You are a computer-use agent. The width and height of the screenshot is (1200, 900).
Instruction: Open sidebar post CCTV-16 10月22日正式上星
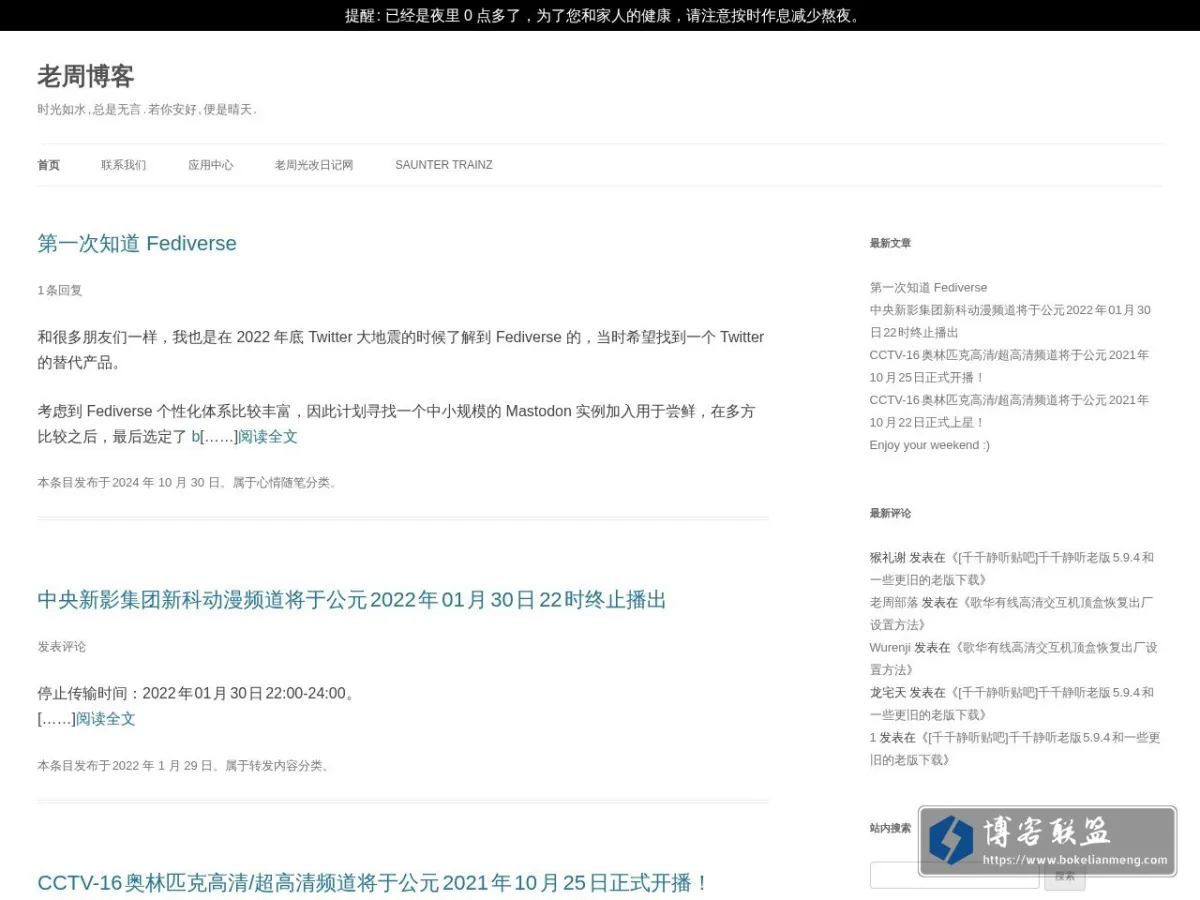pyautogui.click(x=1010, y=411)
